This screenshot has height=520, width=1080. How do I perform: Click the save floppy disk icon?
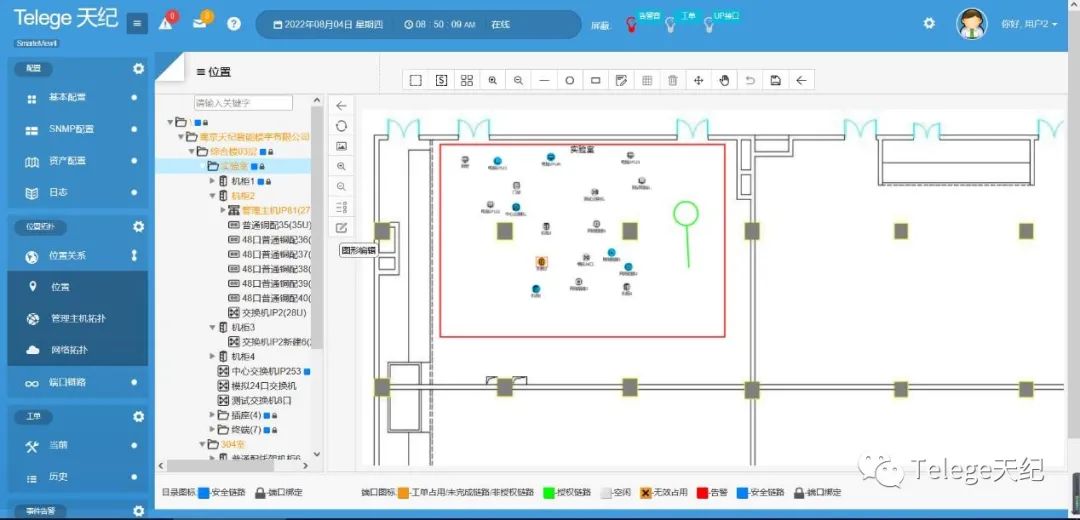[x=775, y=80]
